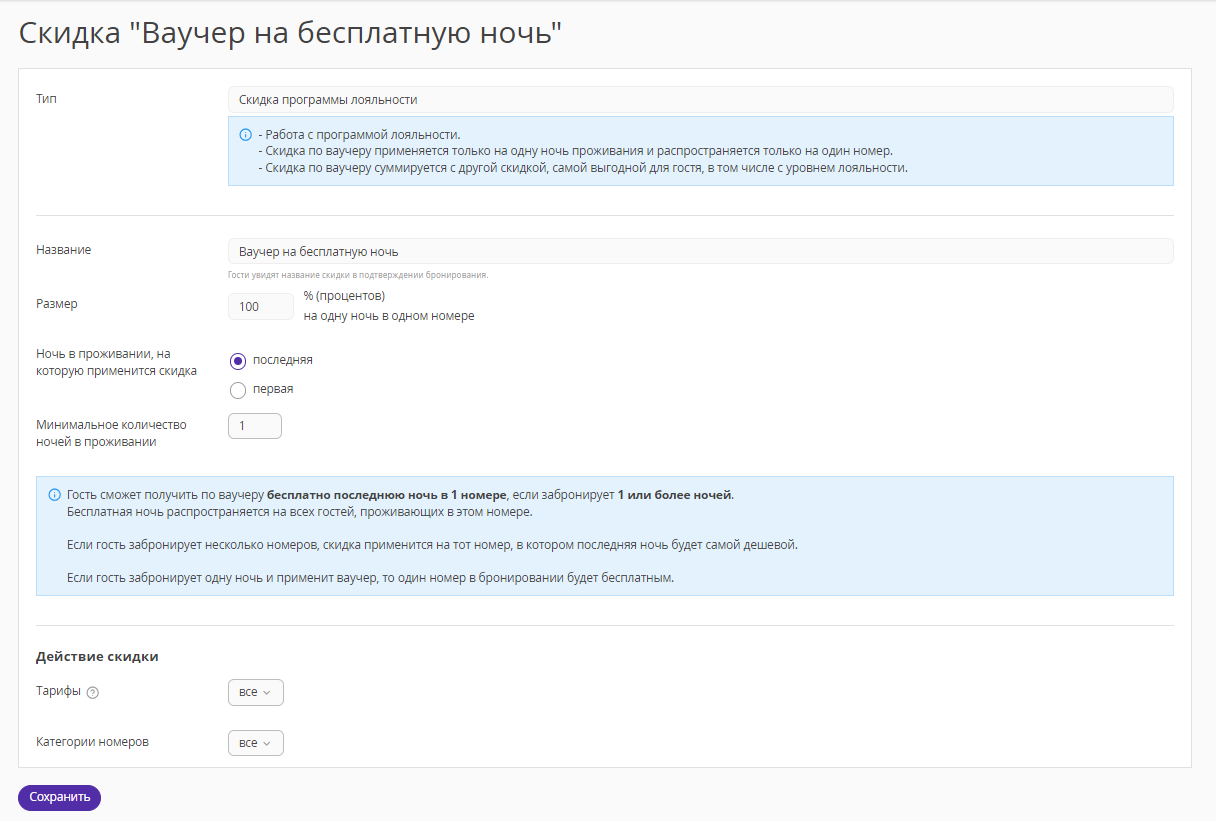The width and height of the screenshot is (1216, 821).
Task: Click the help icon next to Тарифы
Action: (x=93, y=693)
